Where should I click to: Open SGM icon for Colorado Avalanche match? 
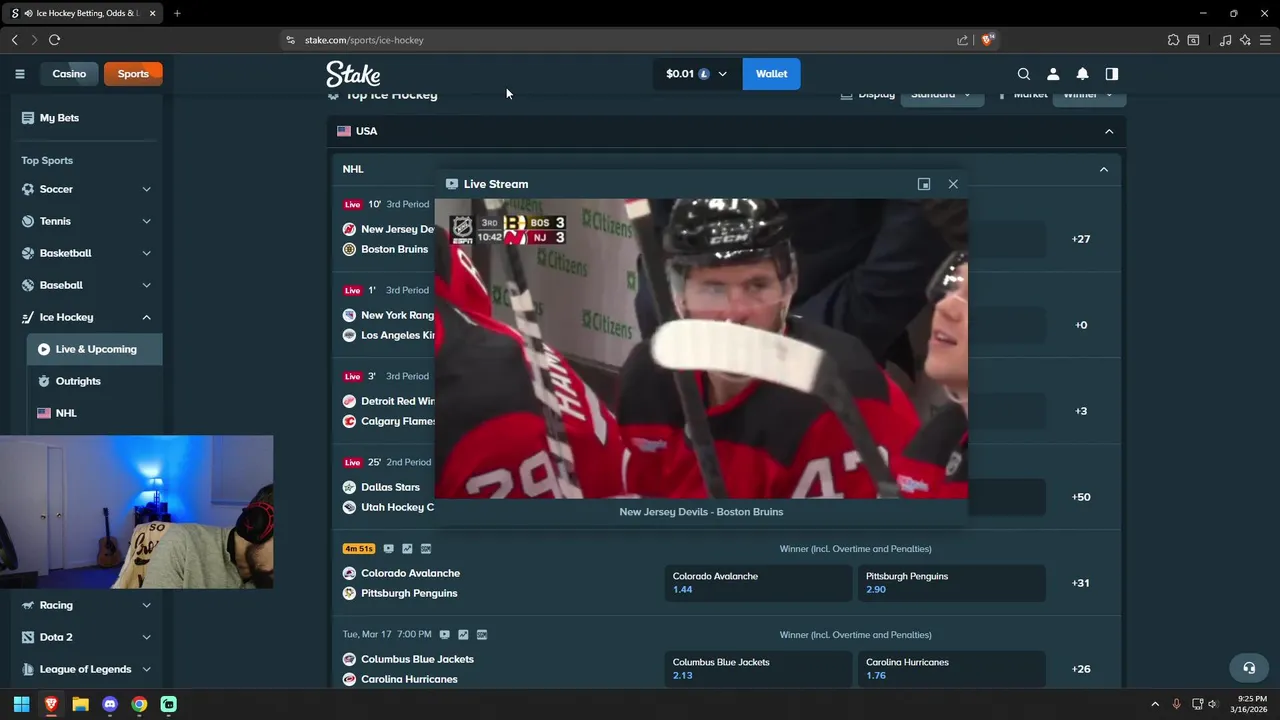(x=426, y=549)
